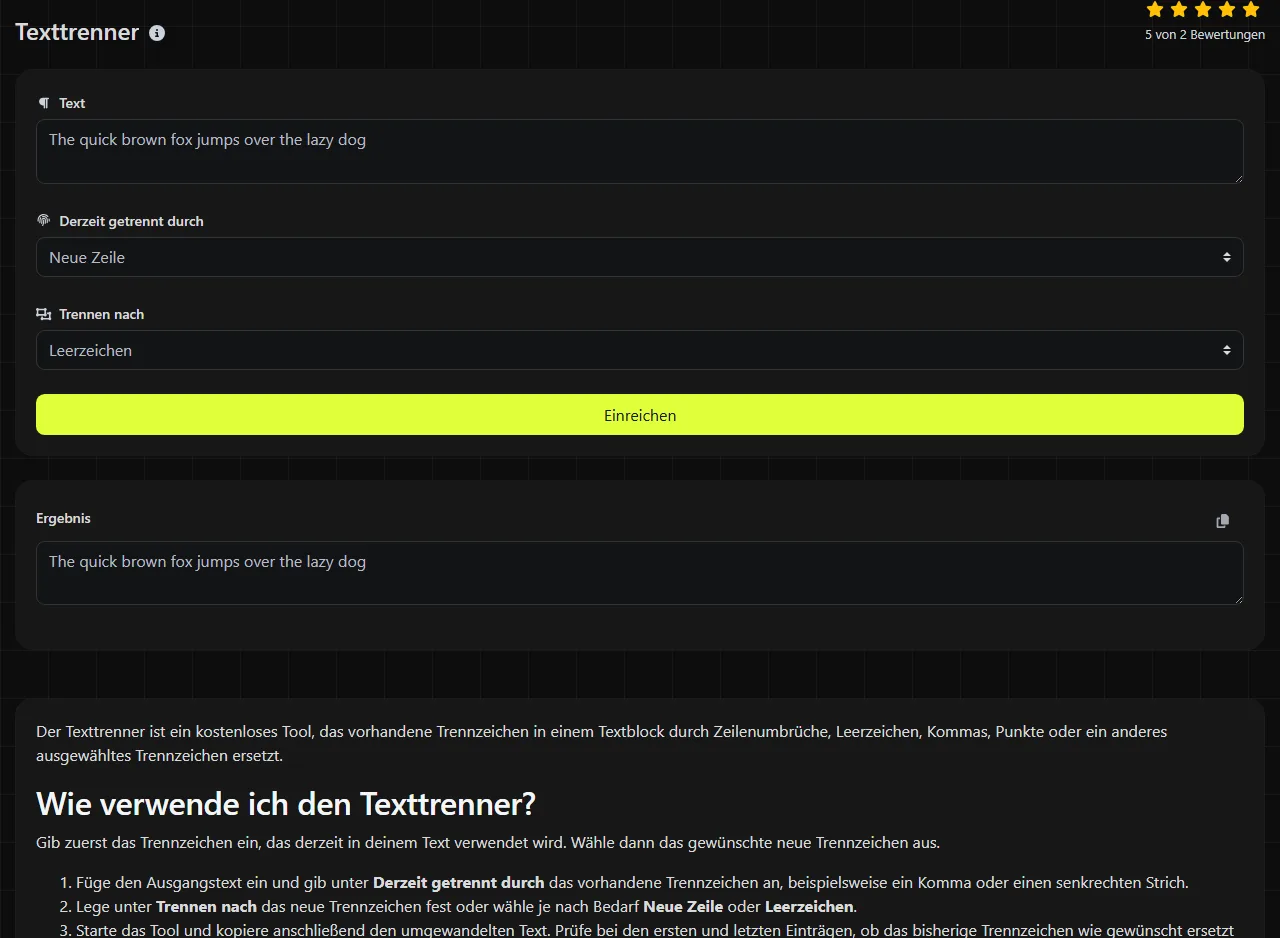The width and height of the screenshot is (1280, 938).
Task: Click the Texttrenner page title
Action: [77, 32]
